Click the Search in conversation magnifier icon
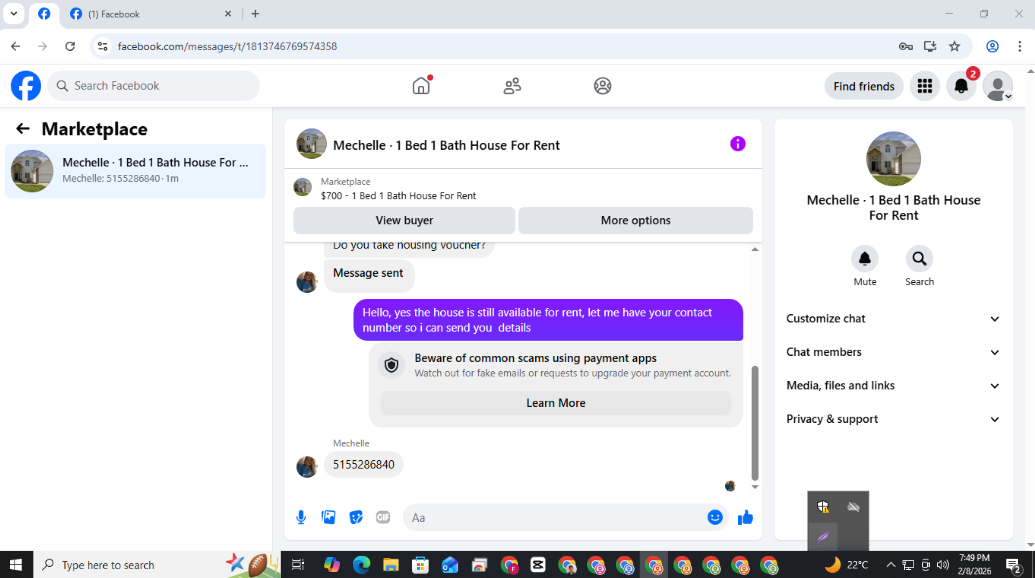 pyautogui.click(x=919, y=259)
